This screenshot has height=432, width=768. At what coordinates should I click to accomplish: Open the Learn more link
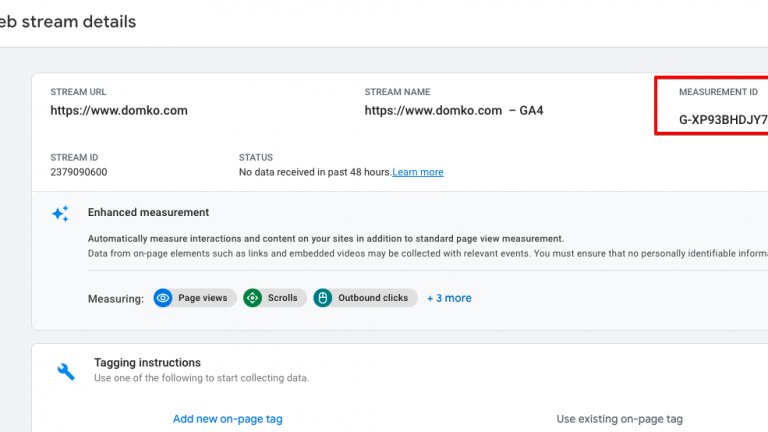click(x=418, y=172)
